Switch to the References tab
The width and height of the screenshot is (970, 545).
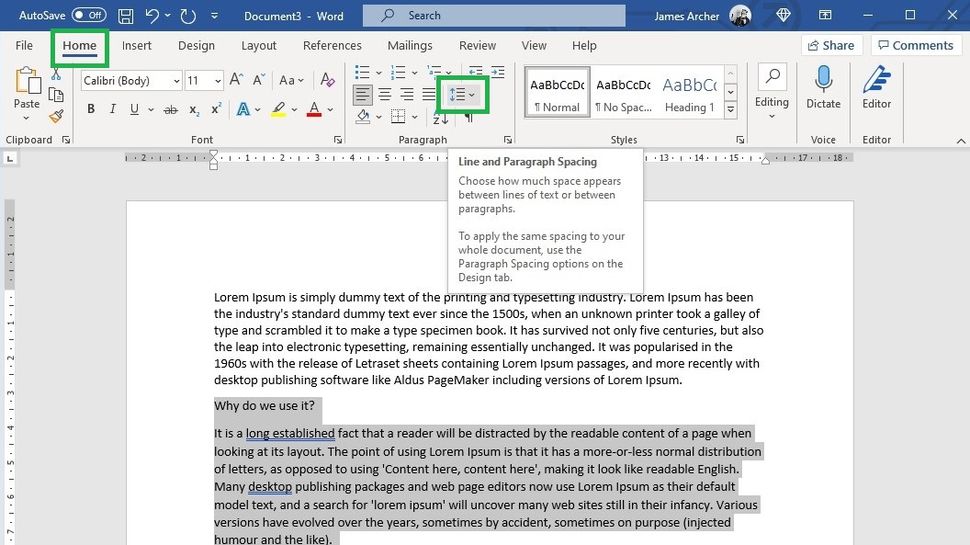332,45
